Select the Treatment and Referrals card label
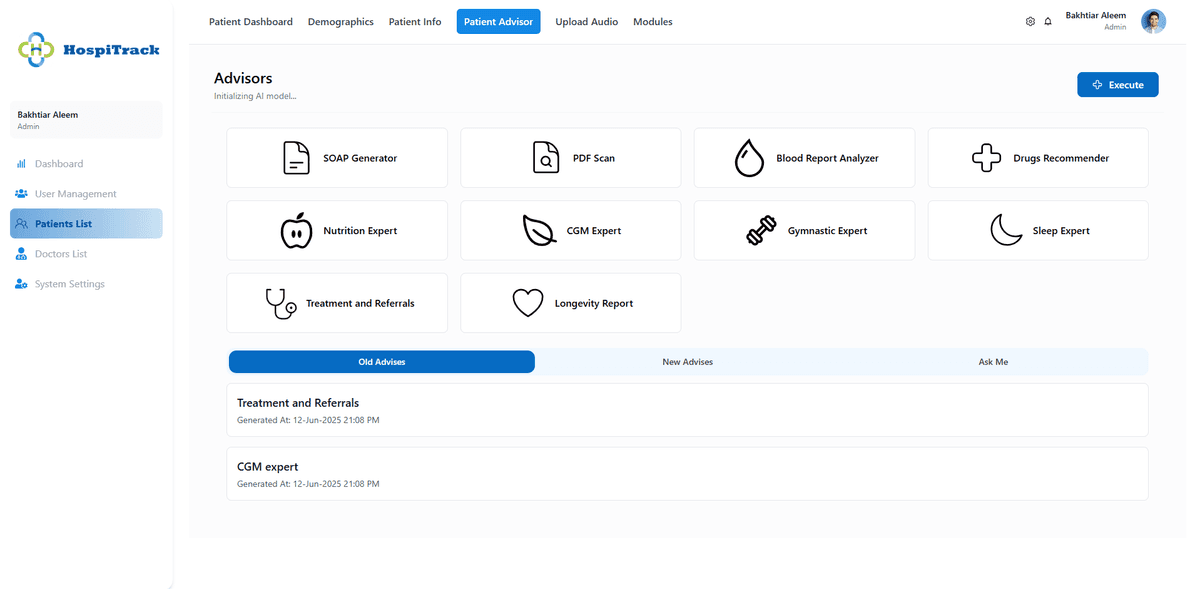Image resolution: width=1200 pixels, height=589 pixels. [x=360, y=303]
